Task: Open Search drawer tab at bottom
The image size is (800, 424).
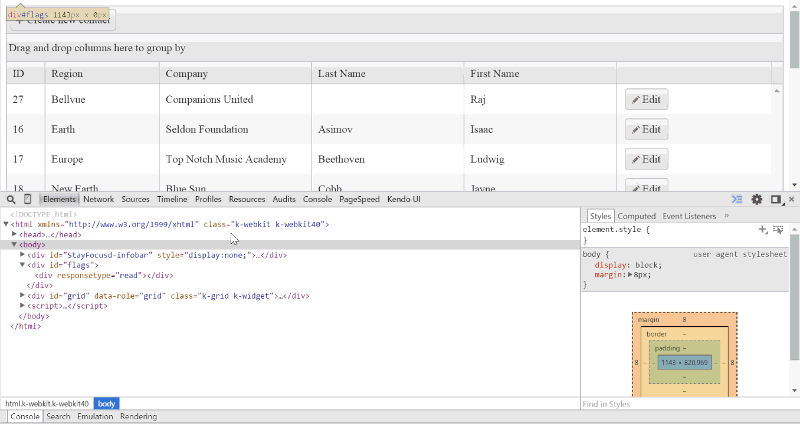Action: point(58,416)
